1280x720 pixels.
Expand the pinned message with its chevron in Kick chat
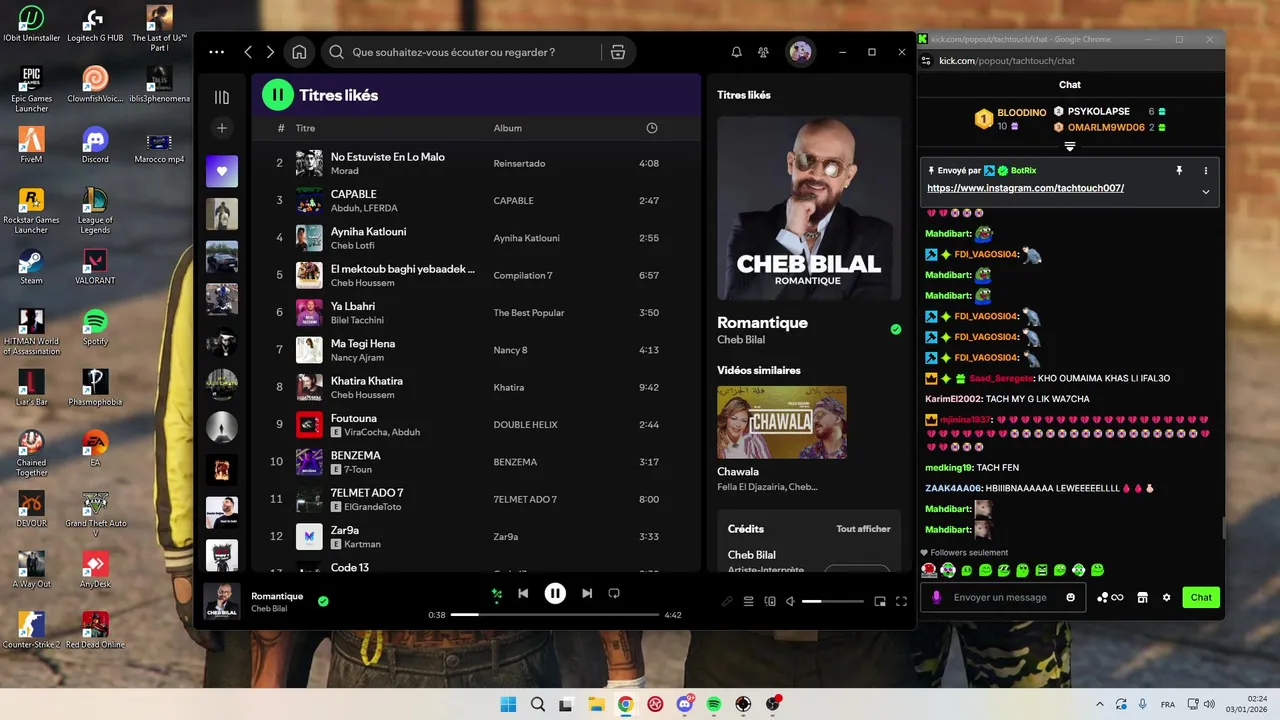click(x=1206, y=192)
